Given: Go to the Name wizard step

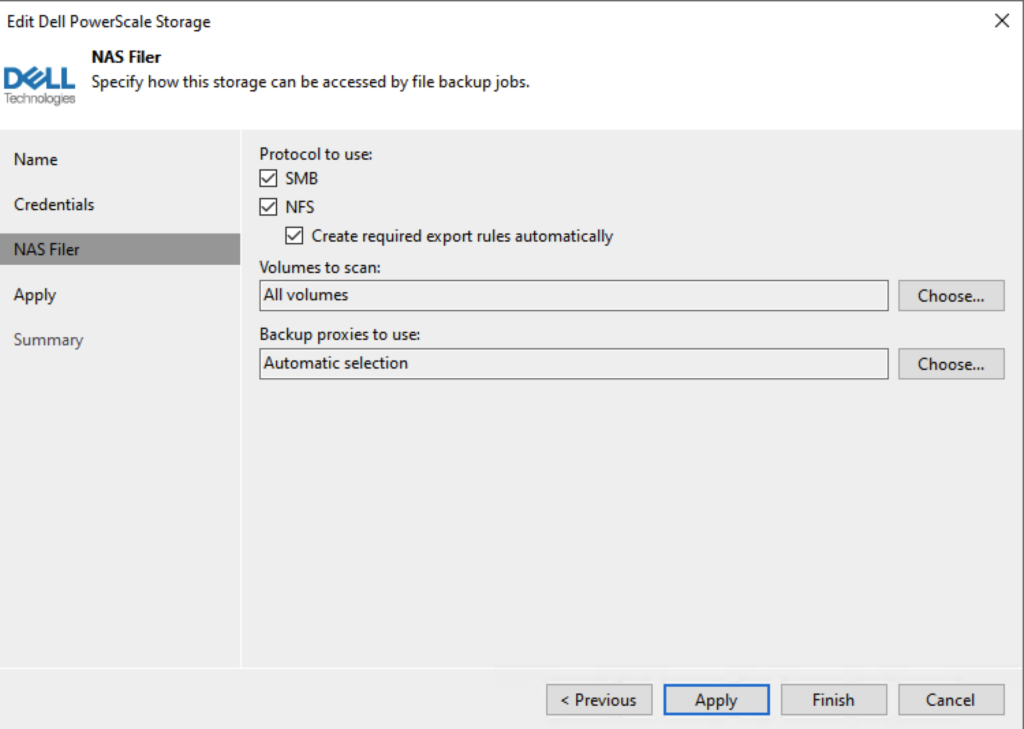Looking at the screenshot, I should pos(36,160).
